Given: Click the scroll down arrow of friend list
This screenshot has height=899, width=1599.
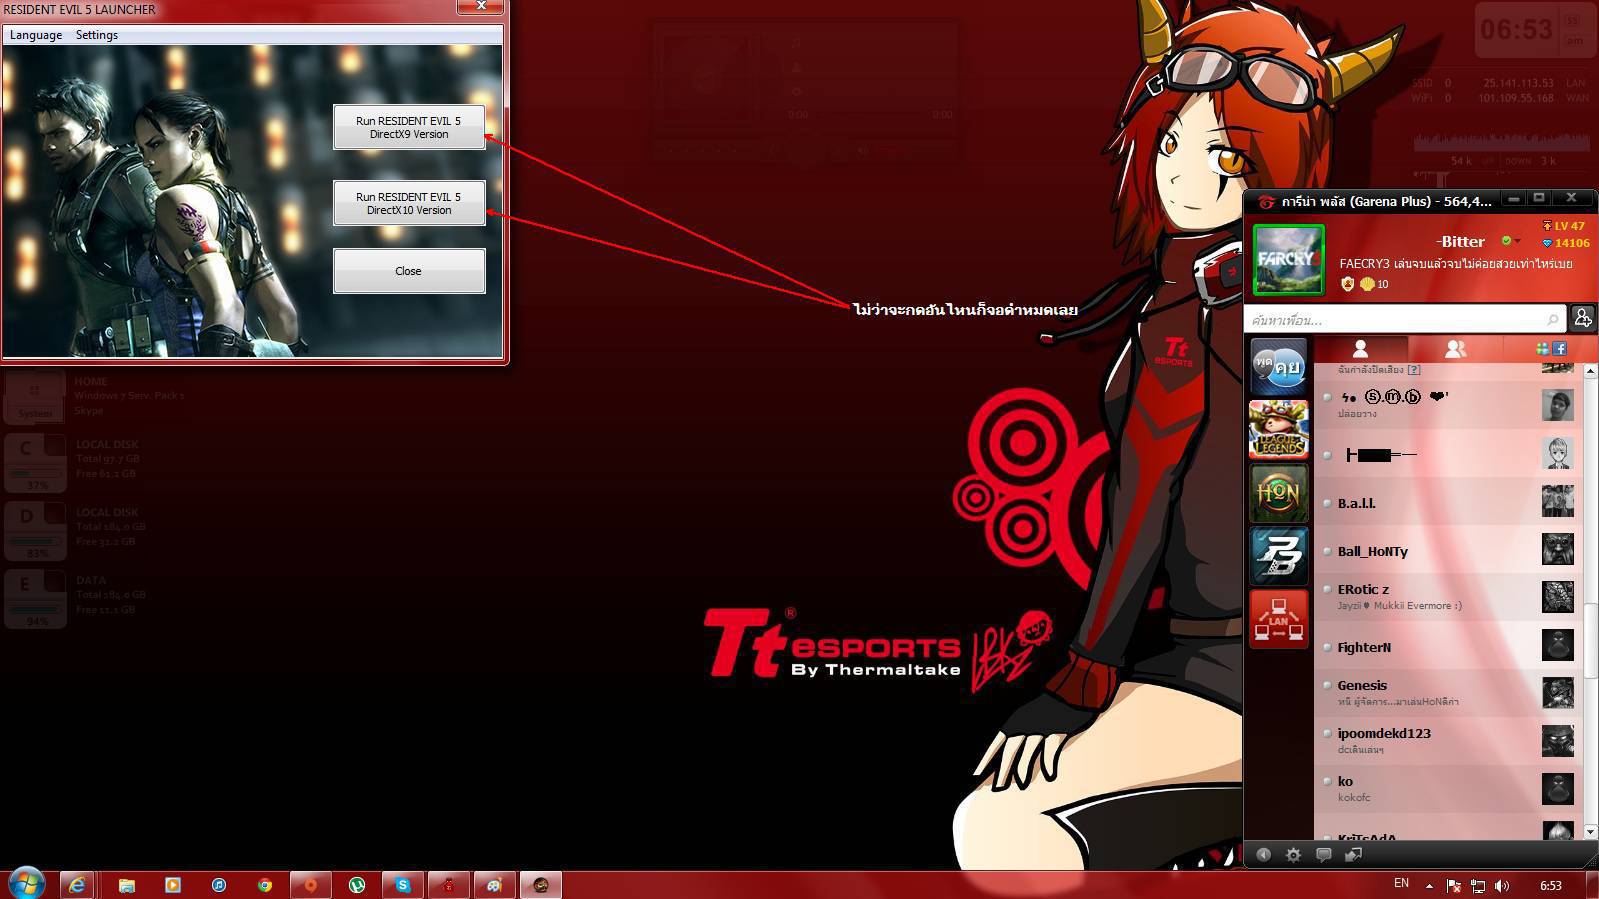Looking at the screenshot, I should click(1589, 831).
